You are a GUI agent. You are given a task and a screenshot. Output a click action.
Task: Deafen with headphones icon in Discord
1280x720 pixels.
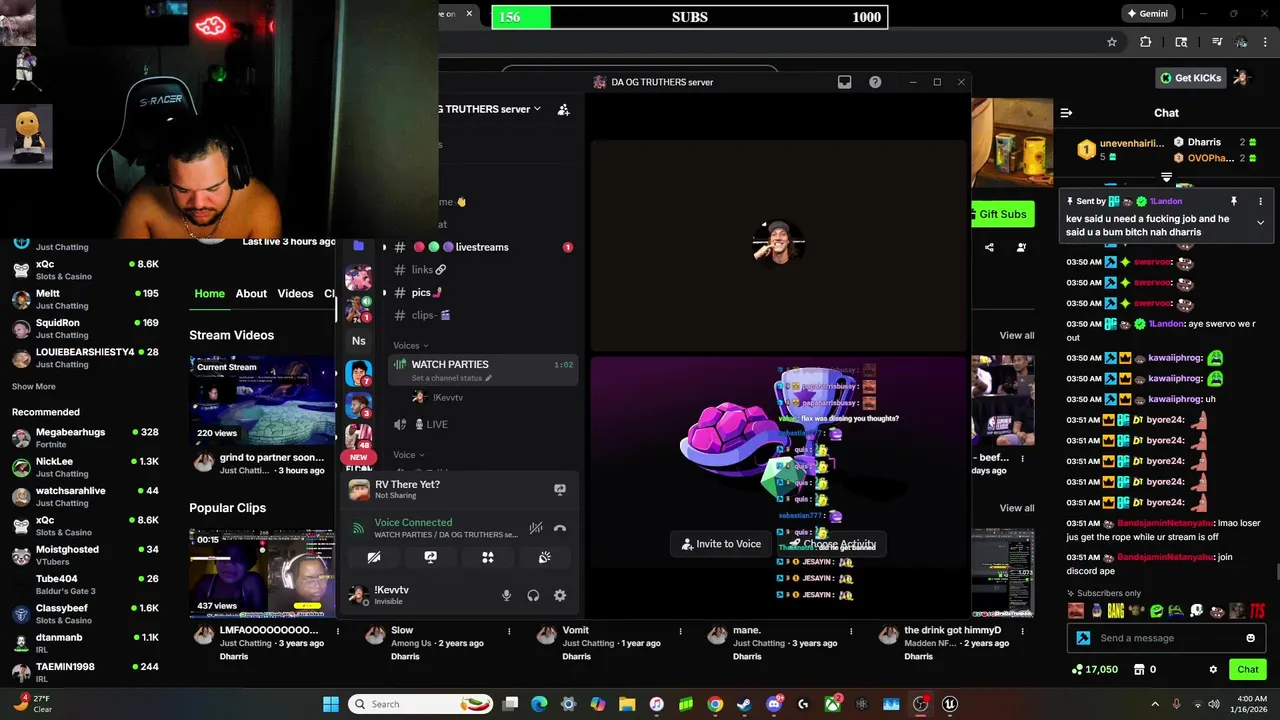(533, 596)
